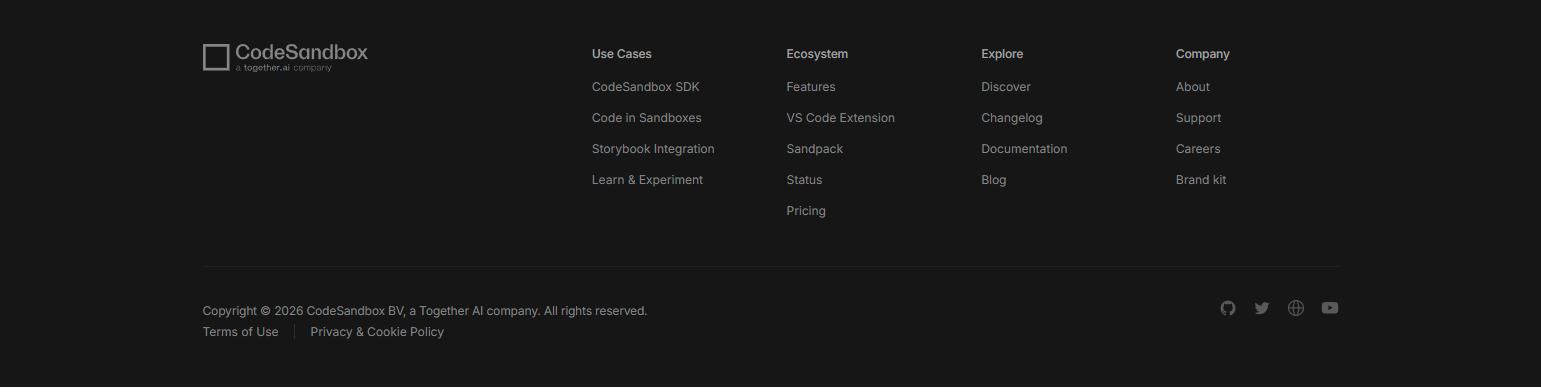Open Privacy & Cookie Policy
This screenshot has width=1541, height=392.
(x=377, y=332)
